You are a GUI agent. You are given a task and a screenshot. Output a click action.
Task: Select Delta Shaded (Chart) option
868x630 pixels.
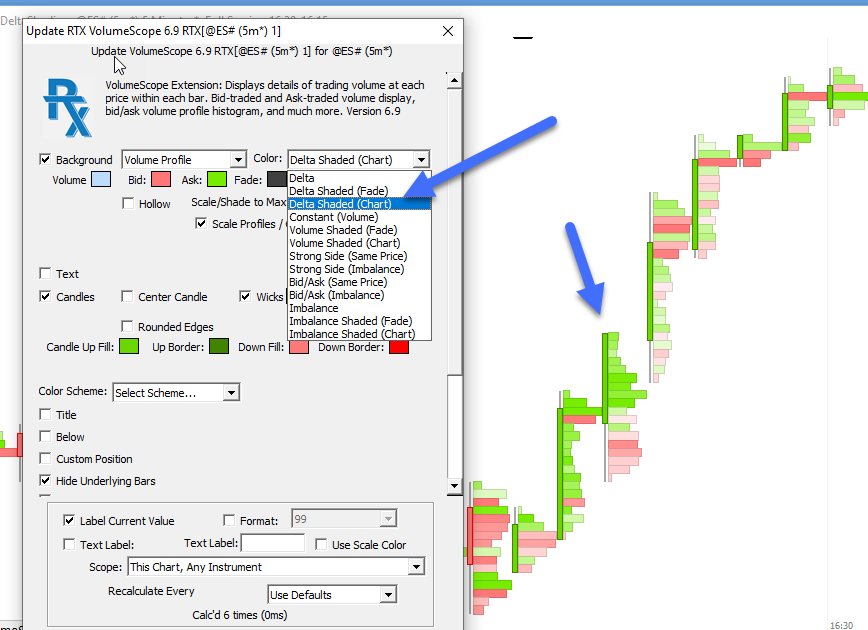(x=359, y=204)
